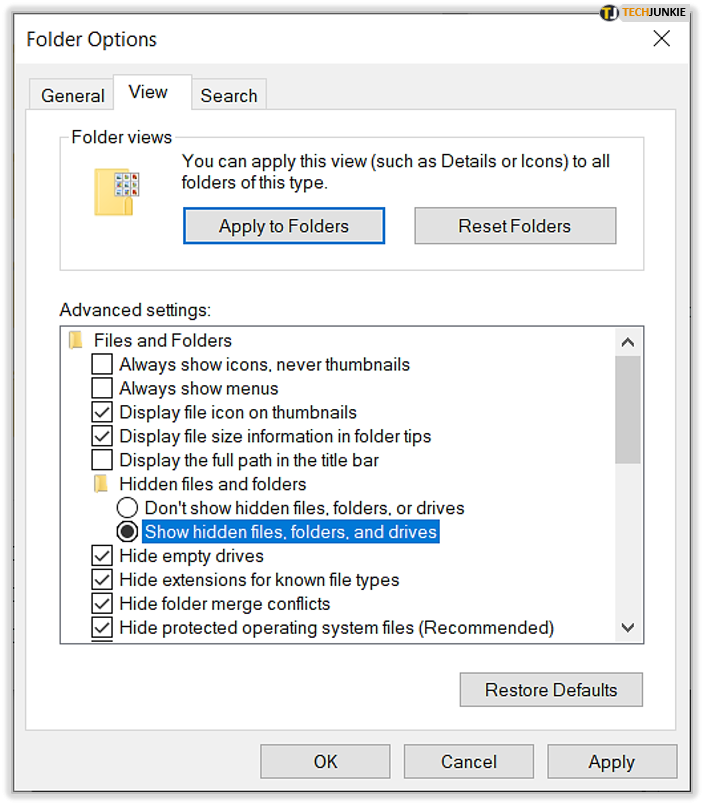The height and width of the screenshot is (805, 704).
Task: Open the Search tab
Action: pos(229,95)
